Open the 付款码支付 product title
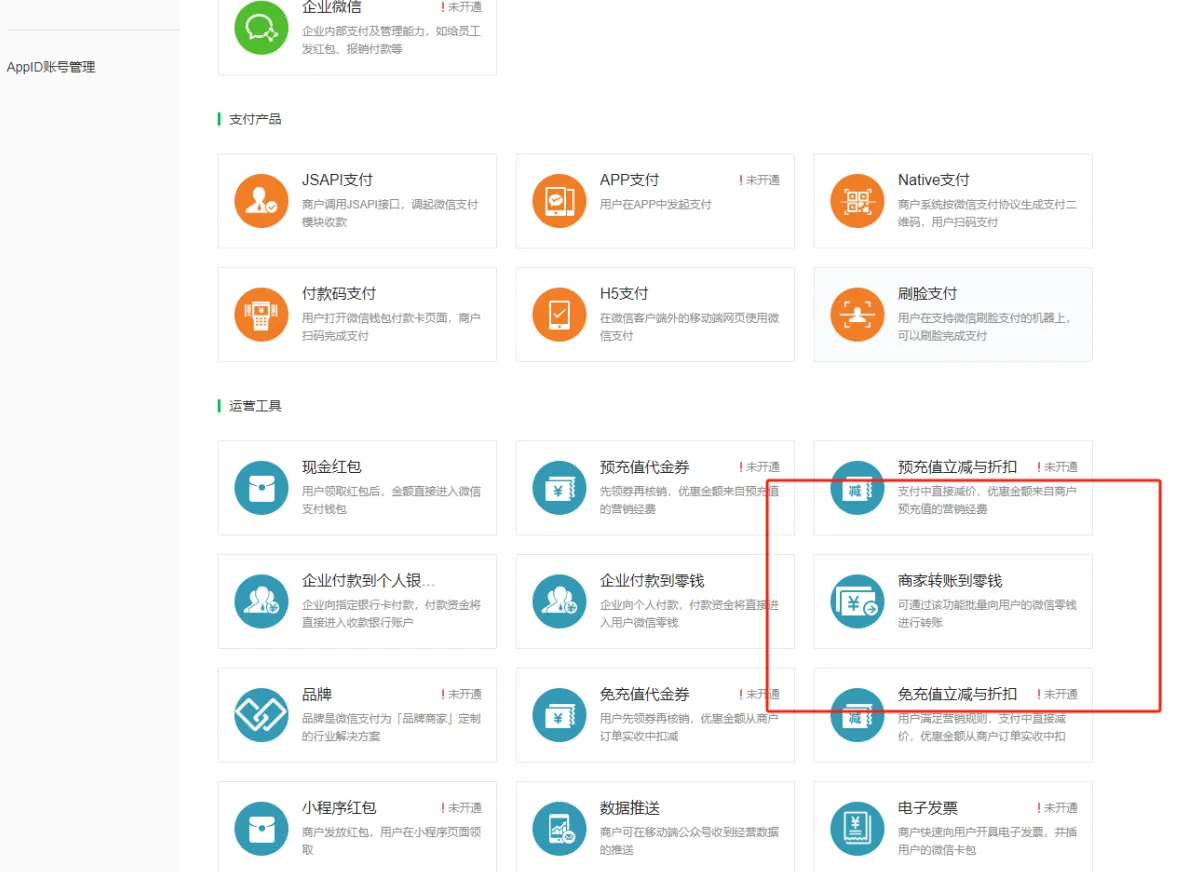This screenshot has height=872, width=1192. click(x=339, y=293)
